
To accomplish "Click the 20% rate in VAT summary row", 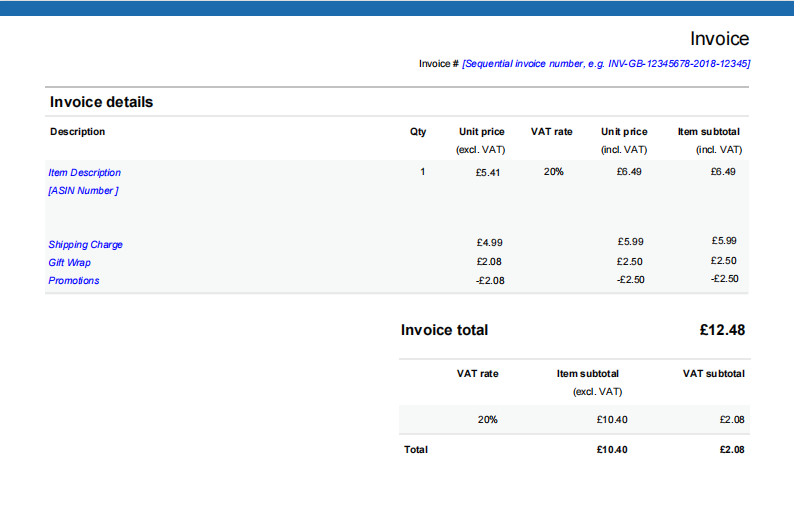I will (488, 420).
